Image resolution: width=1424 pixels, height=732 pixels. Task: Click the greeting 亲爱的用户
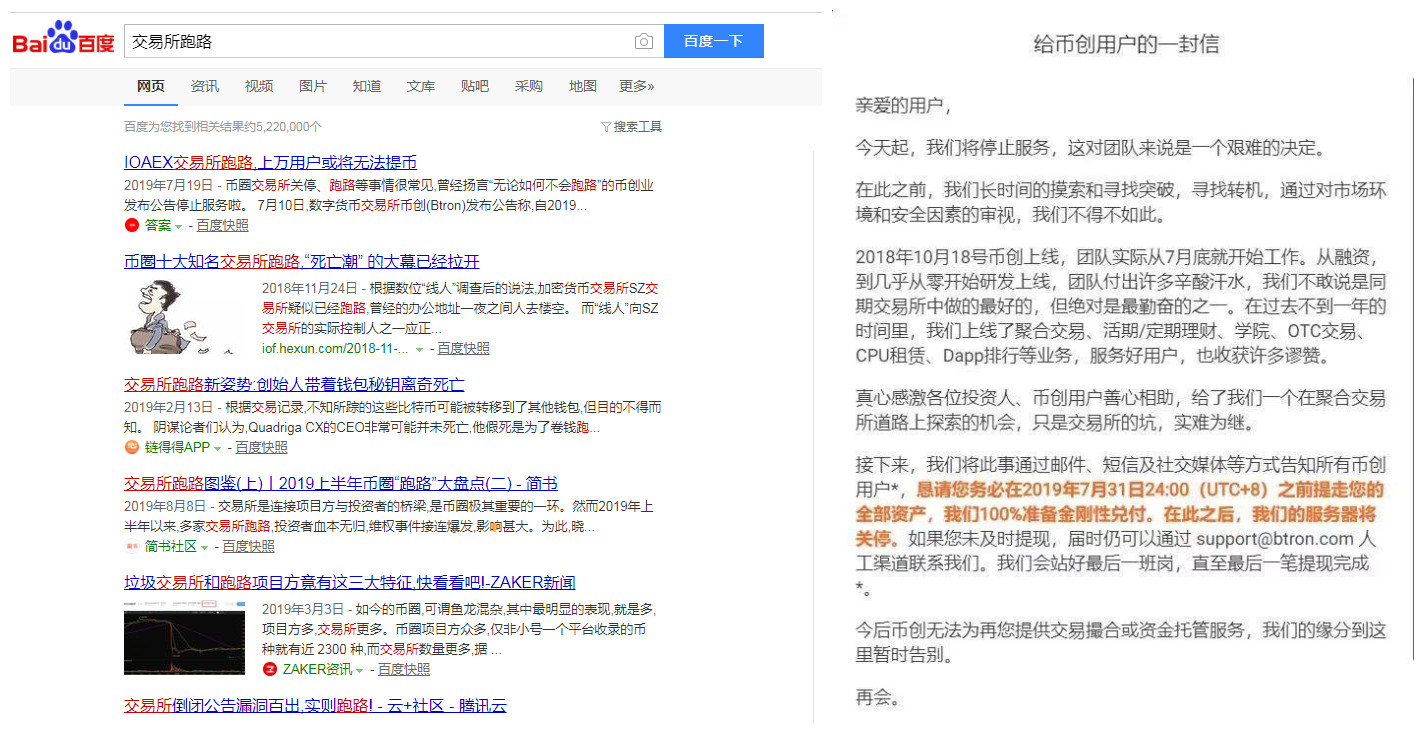coord(903,106)
